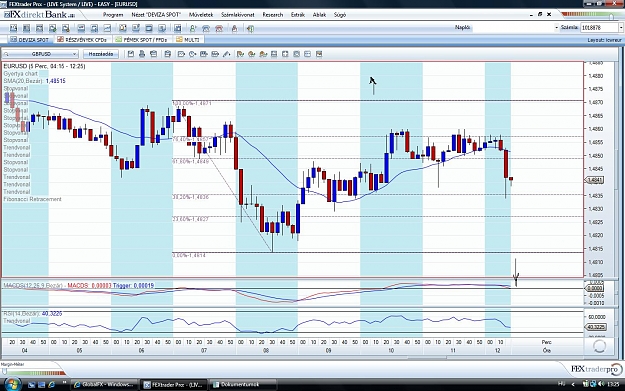Viewport: 625px width, 391px height.
Task: Switch to GlobalFX - Windows taskbar item
Action: (104, 385)
